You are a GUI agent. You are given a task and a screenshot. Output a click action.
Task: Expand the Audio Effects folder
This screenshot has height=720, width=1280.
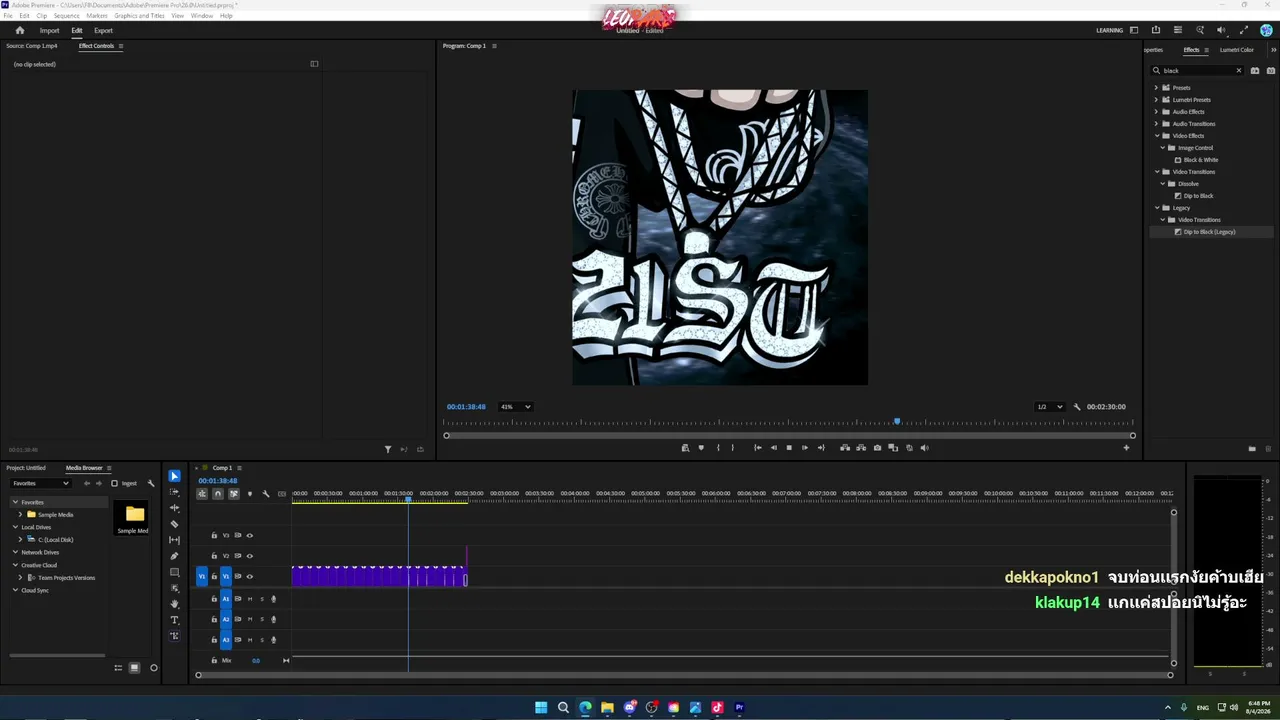click(x=1157, y=112)
